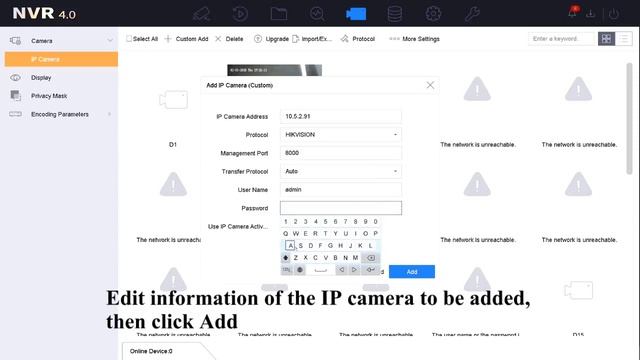Image resolution: width=640 pixels, height=360 pixels.
Task: Collapse the Camera sidebar section chevron
Action: click(110, 41)
